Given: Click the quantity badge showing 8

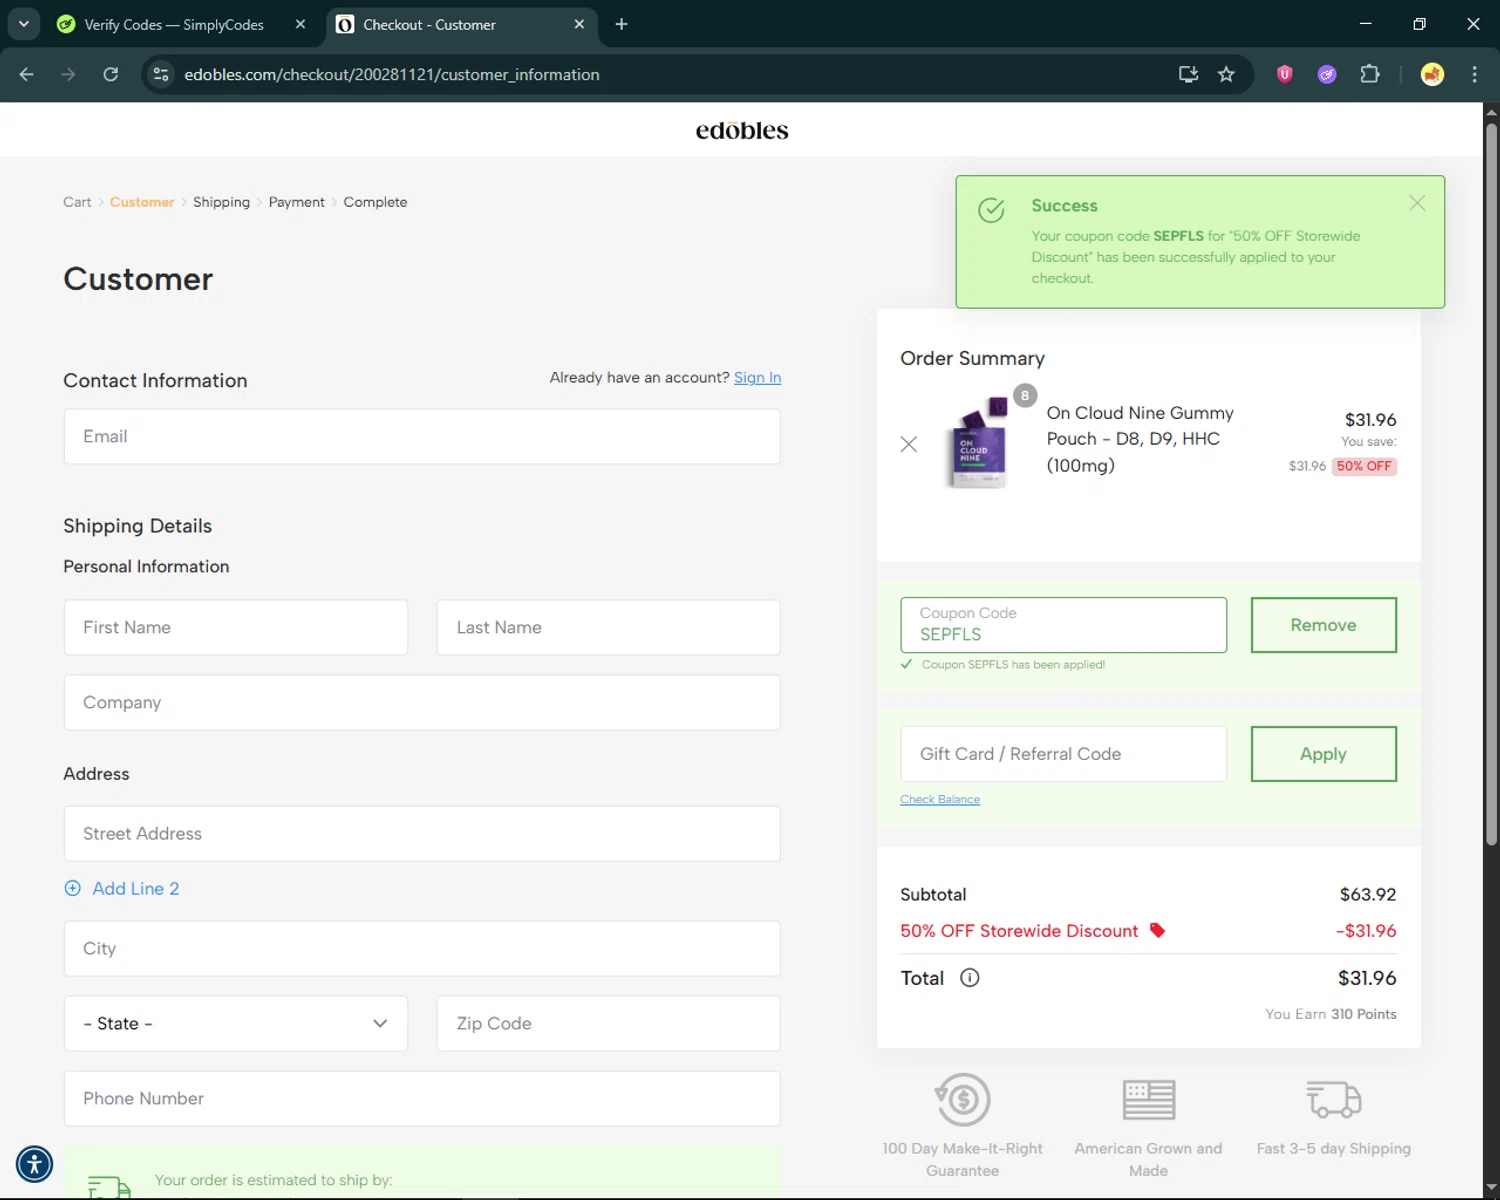Looking at the screenshot, I should [1024, 396].
